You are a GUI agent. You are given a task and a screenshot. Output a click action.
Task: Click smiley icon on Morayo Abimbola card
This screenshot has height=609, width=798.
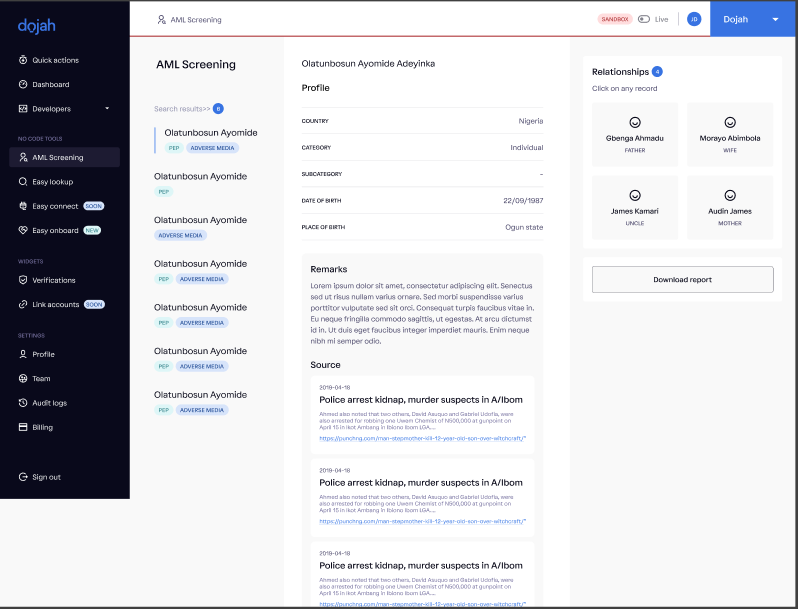click(730, 122)
